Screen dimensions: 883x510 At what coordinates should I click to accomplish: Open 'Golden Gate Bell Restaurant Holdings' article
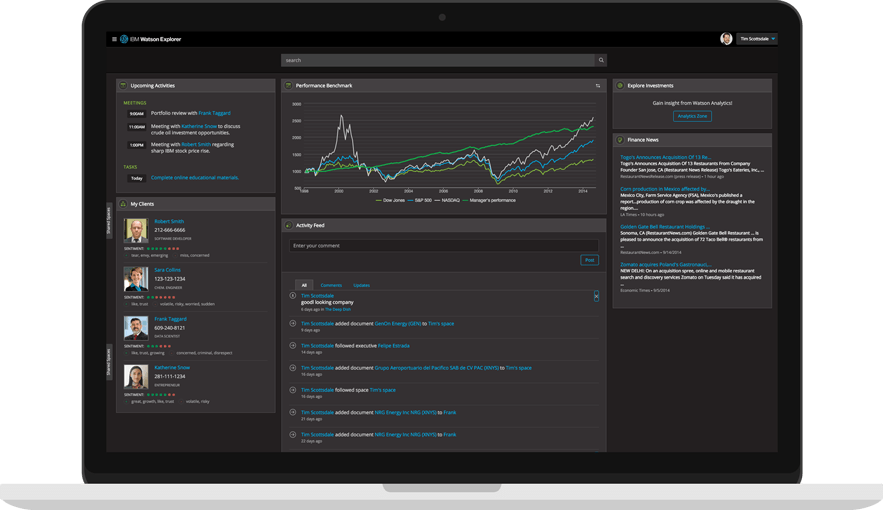[665, 227]
